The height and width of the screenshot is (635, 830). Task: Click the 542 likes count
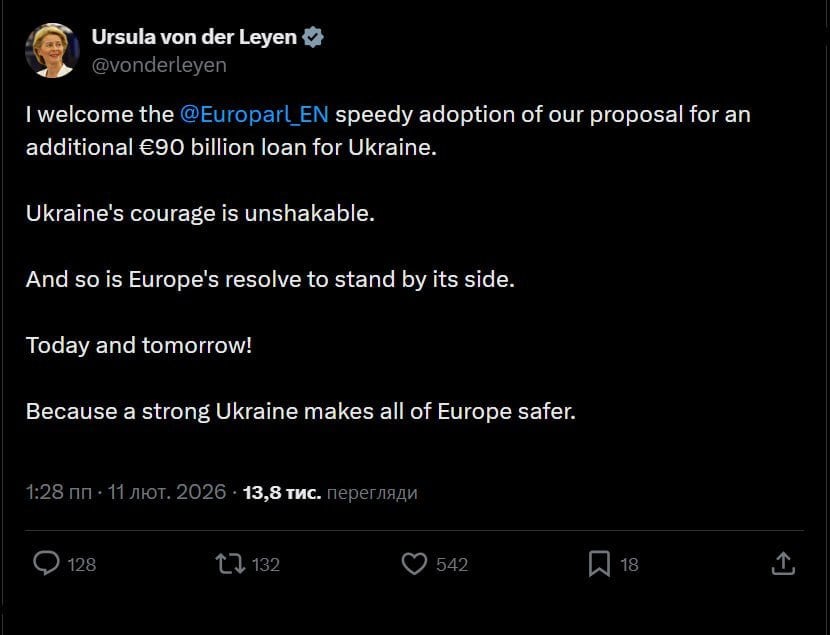tap(452, 565)
